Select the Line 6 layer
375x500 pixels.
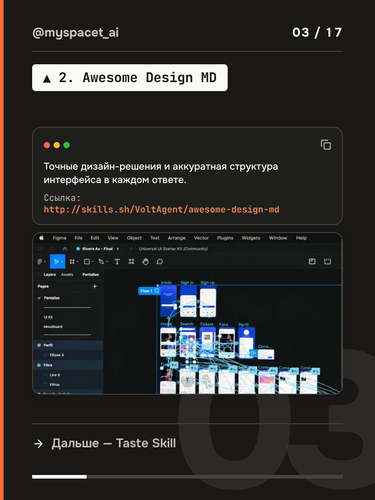(x=68, y=375)
